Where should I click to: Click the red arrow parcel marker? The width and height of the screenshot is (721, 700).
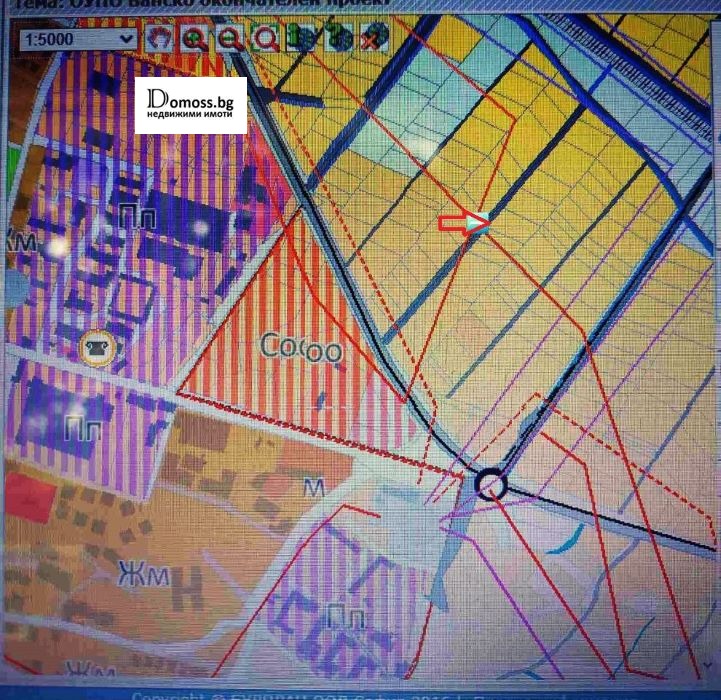[464, 224]
